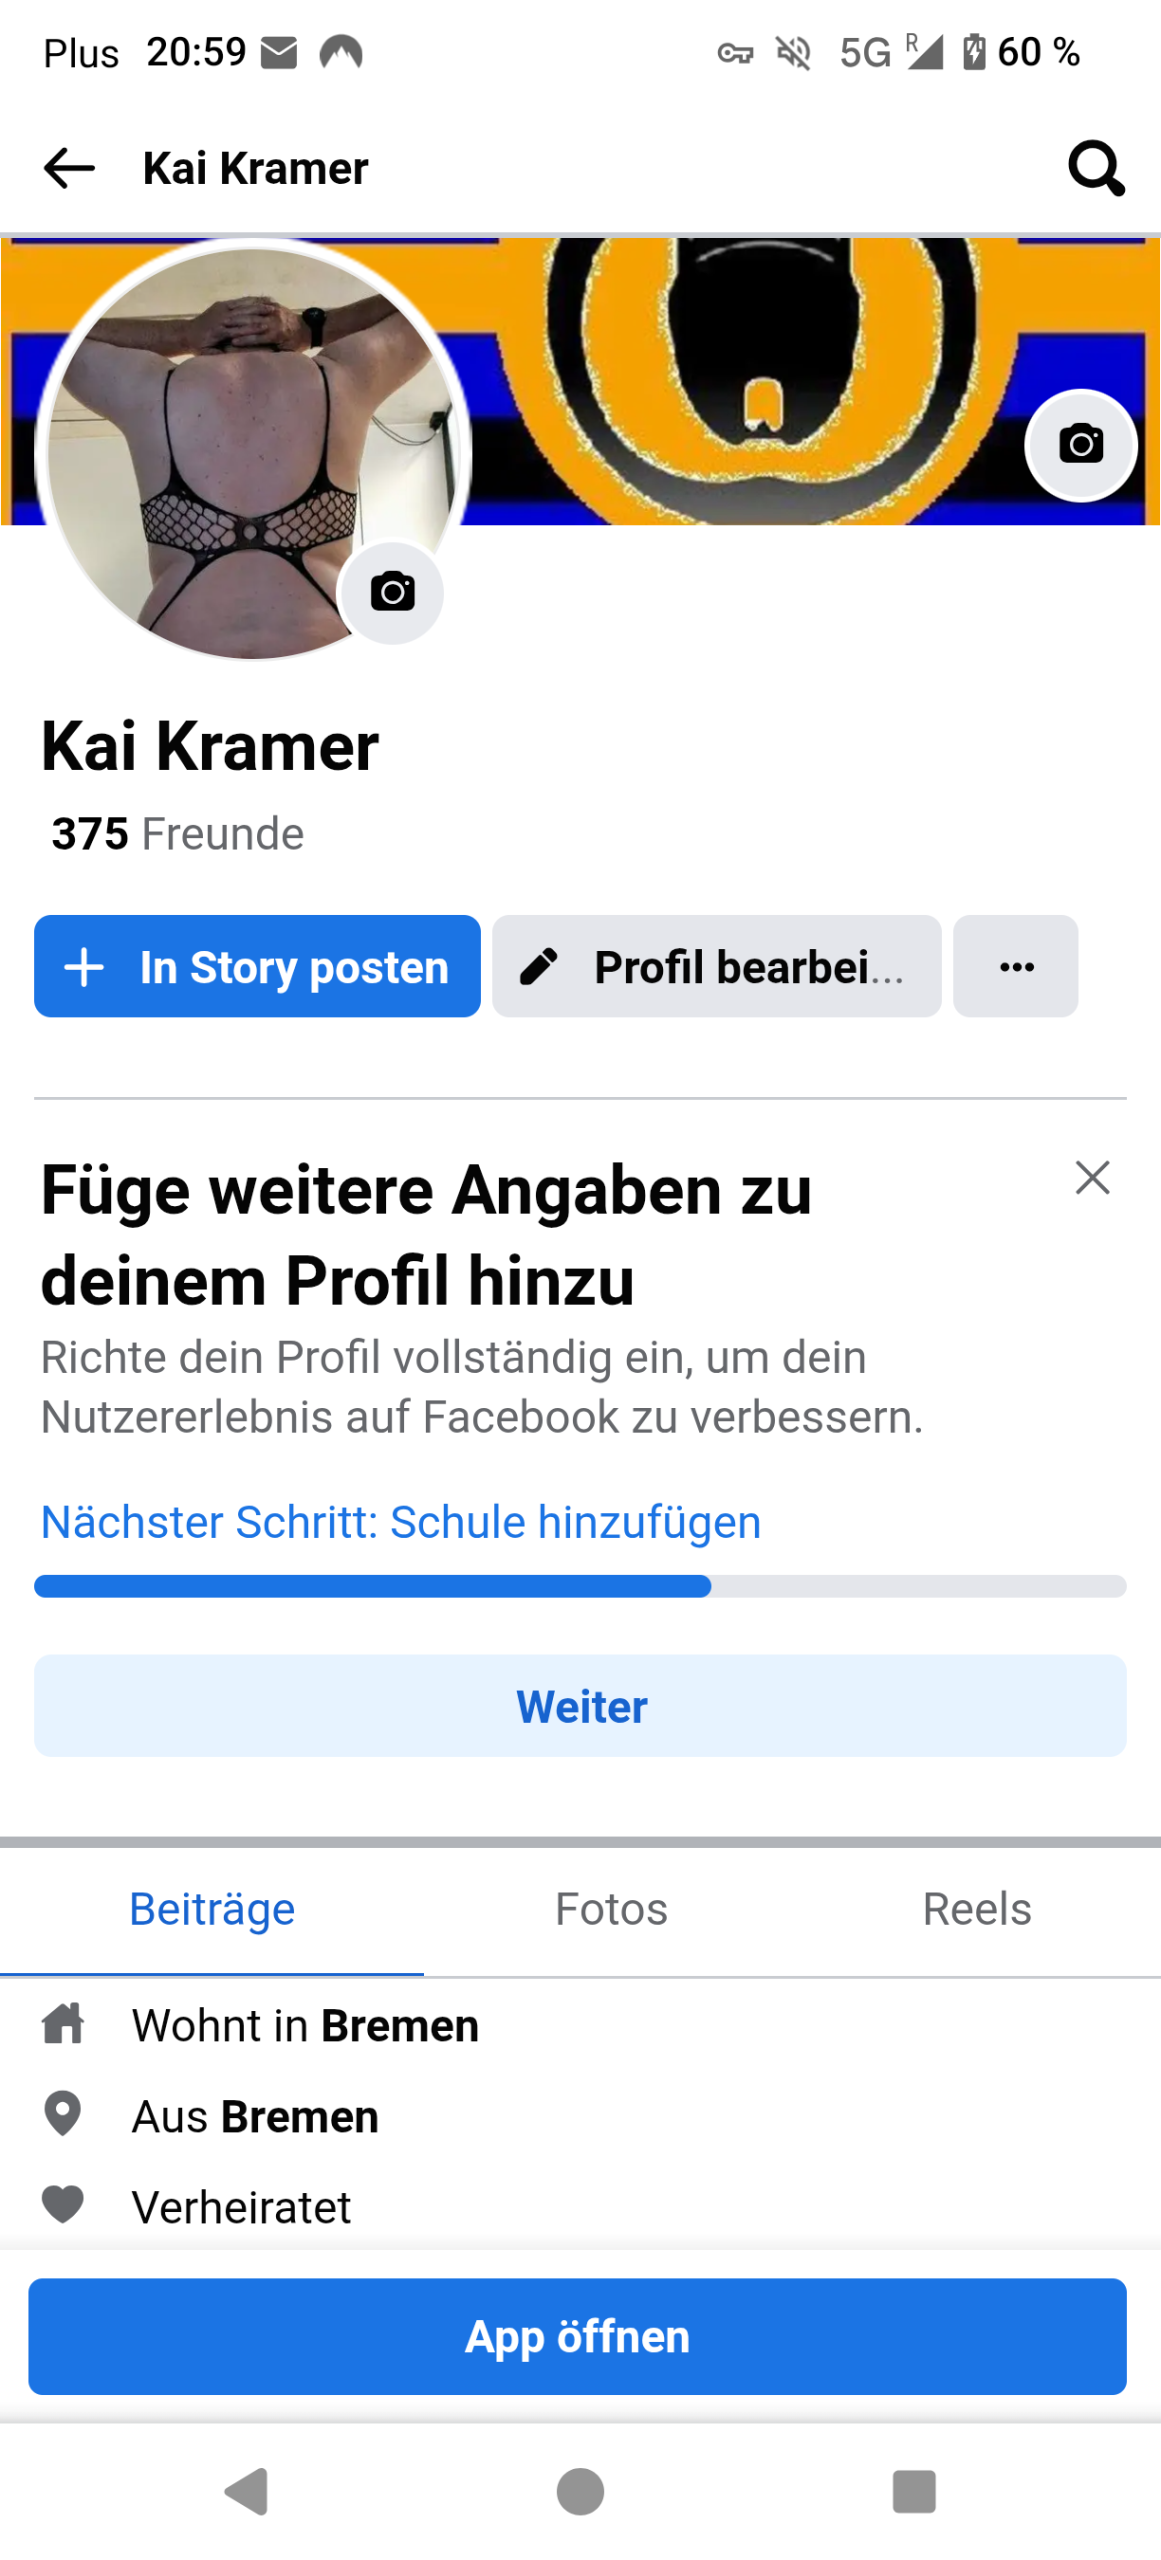
Task: Tap the plus icon for story posting
Action: [84, 966]
